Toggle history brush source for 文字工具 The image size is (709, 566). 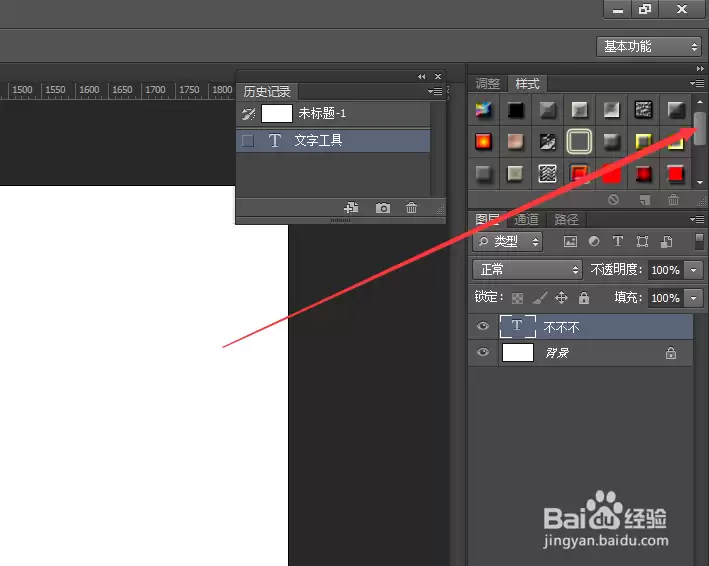pos(248,141)
